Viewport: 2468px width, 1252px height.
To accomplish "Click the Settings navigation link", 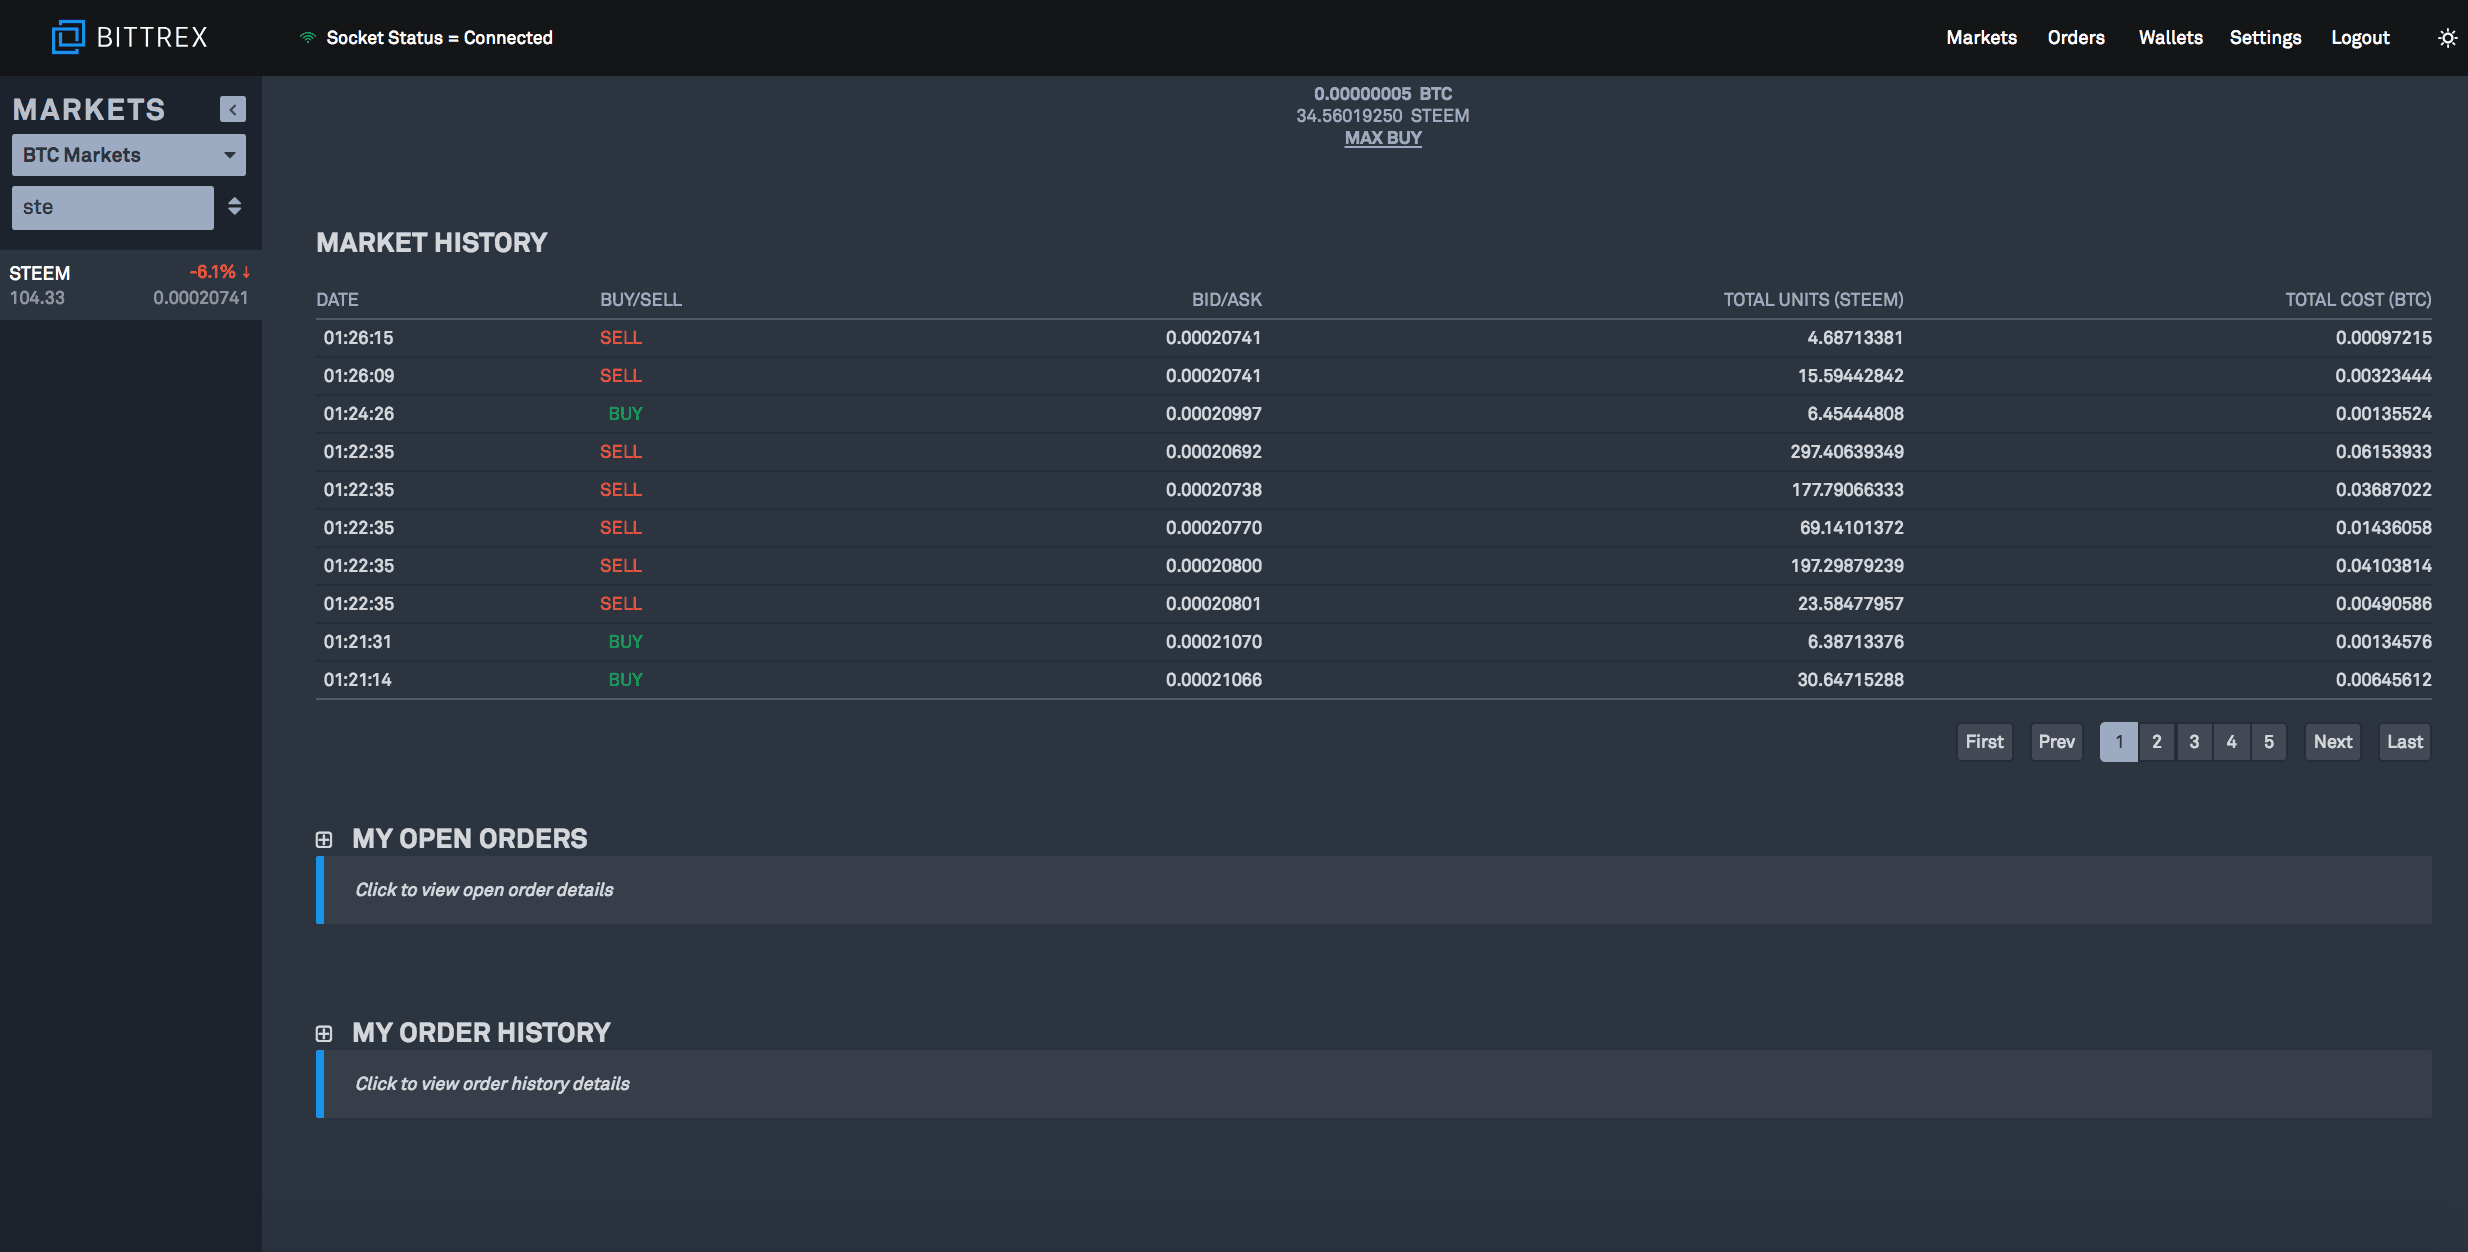I will [2265, 37].
